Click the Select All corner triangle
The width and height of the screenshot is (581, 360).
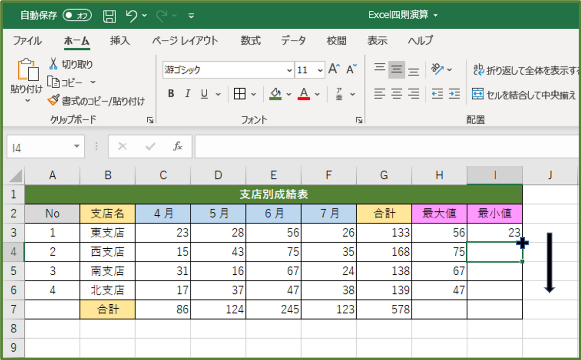tap(15, 176)
